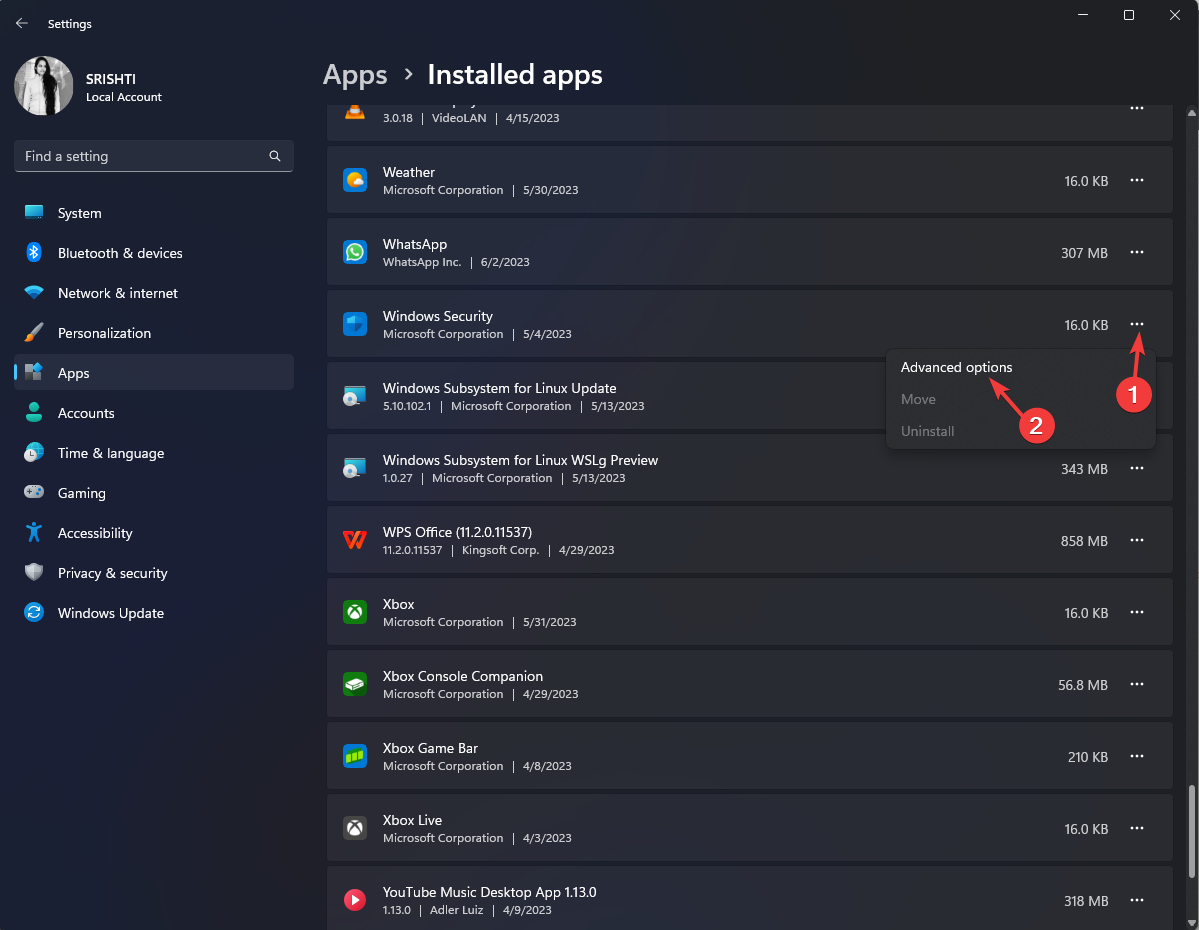1199x930 pixels.
Task: Click the Apps breadcrumb link
Action: click(x=355, y=75)
